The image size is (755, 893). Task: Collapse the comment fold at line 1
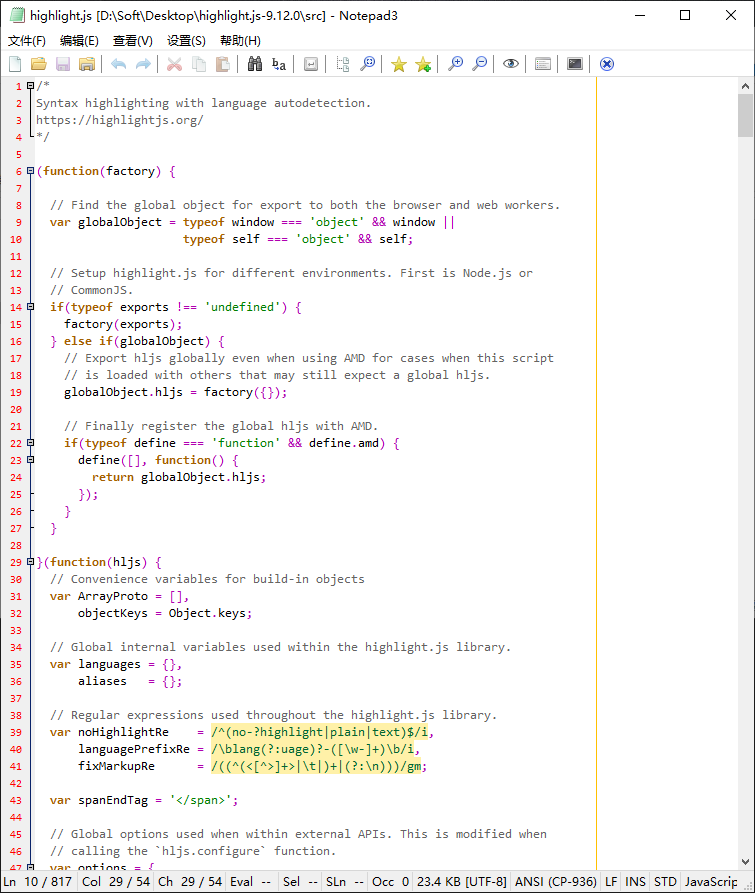click(31, 86)
